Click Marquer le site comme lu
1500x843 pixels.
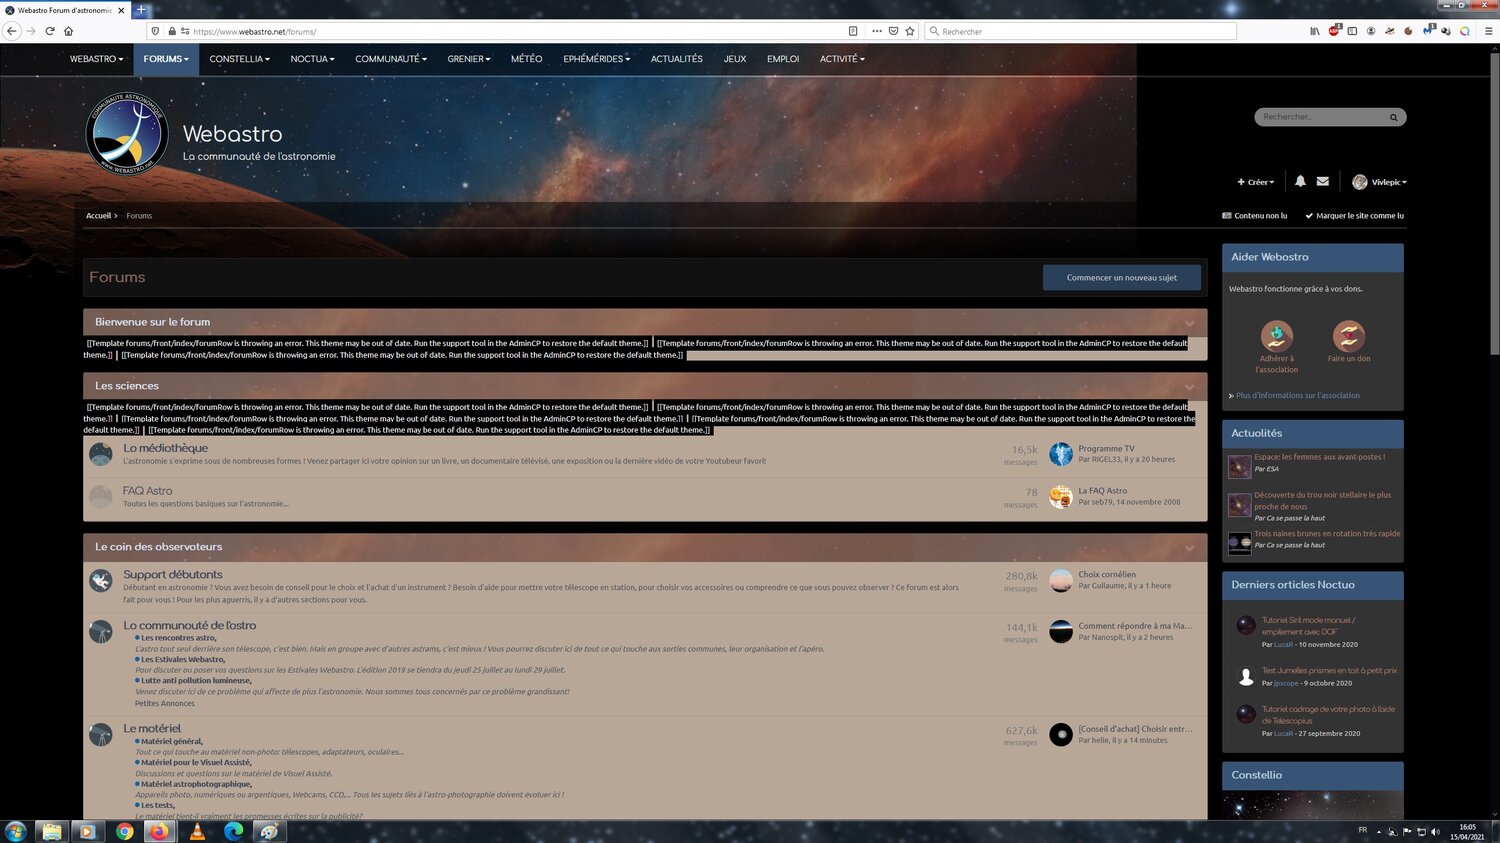[x=1354, y=216]
